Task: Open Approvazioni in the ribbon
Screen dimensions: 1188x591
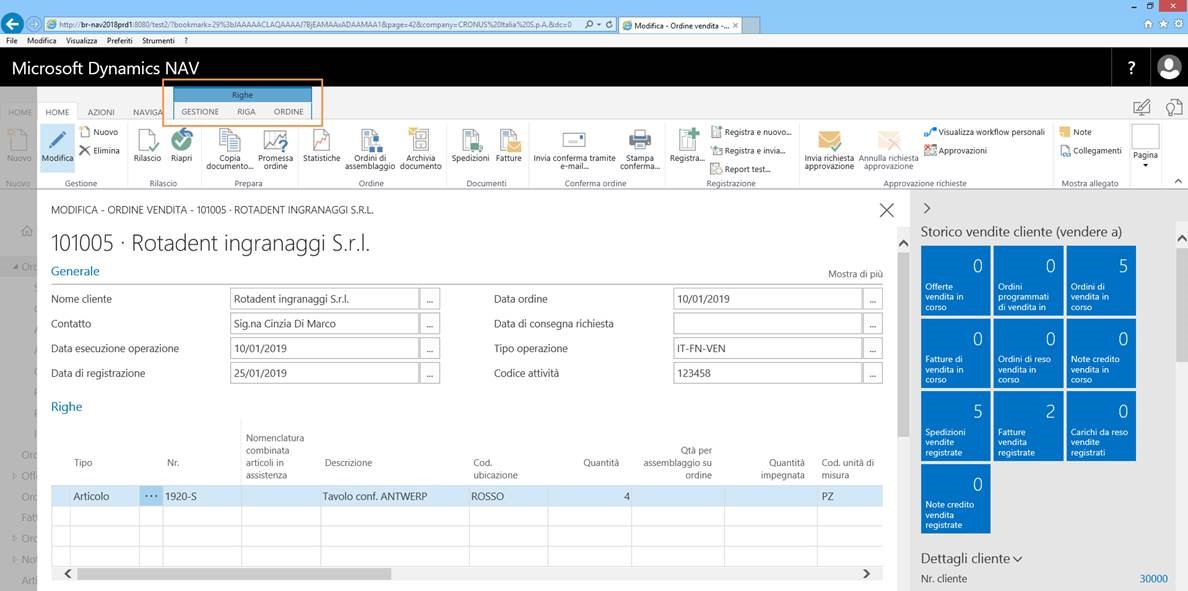Action: coord(955,150)
